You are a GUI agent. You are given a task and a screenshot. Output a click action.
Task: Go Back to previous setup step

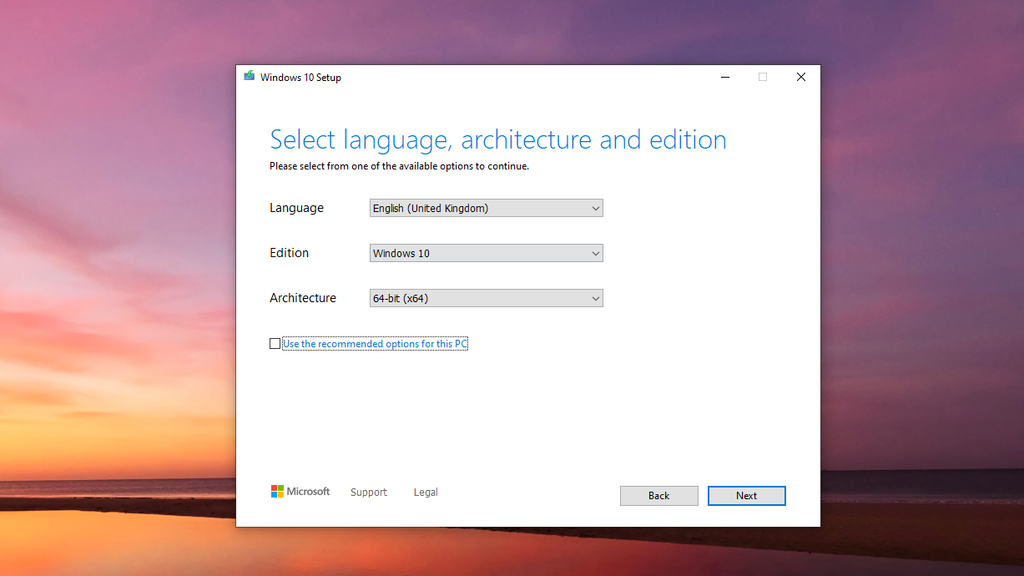click(x=659, y=496)
